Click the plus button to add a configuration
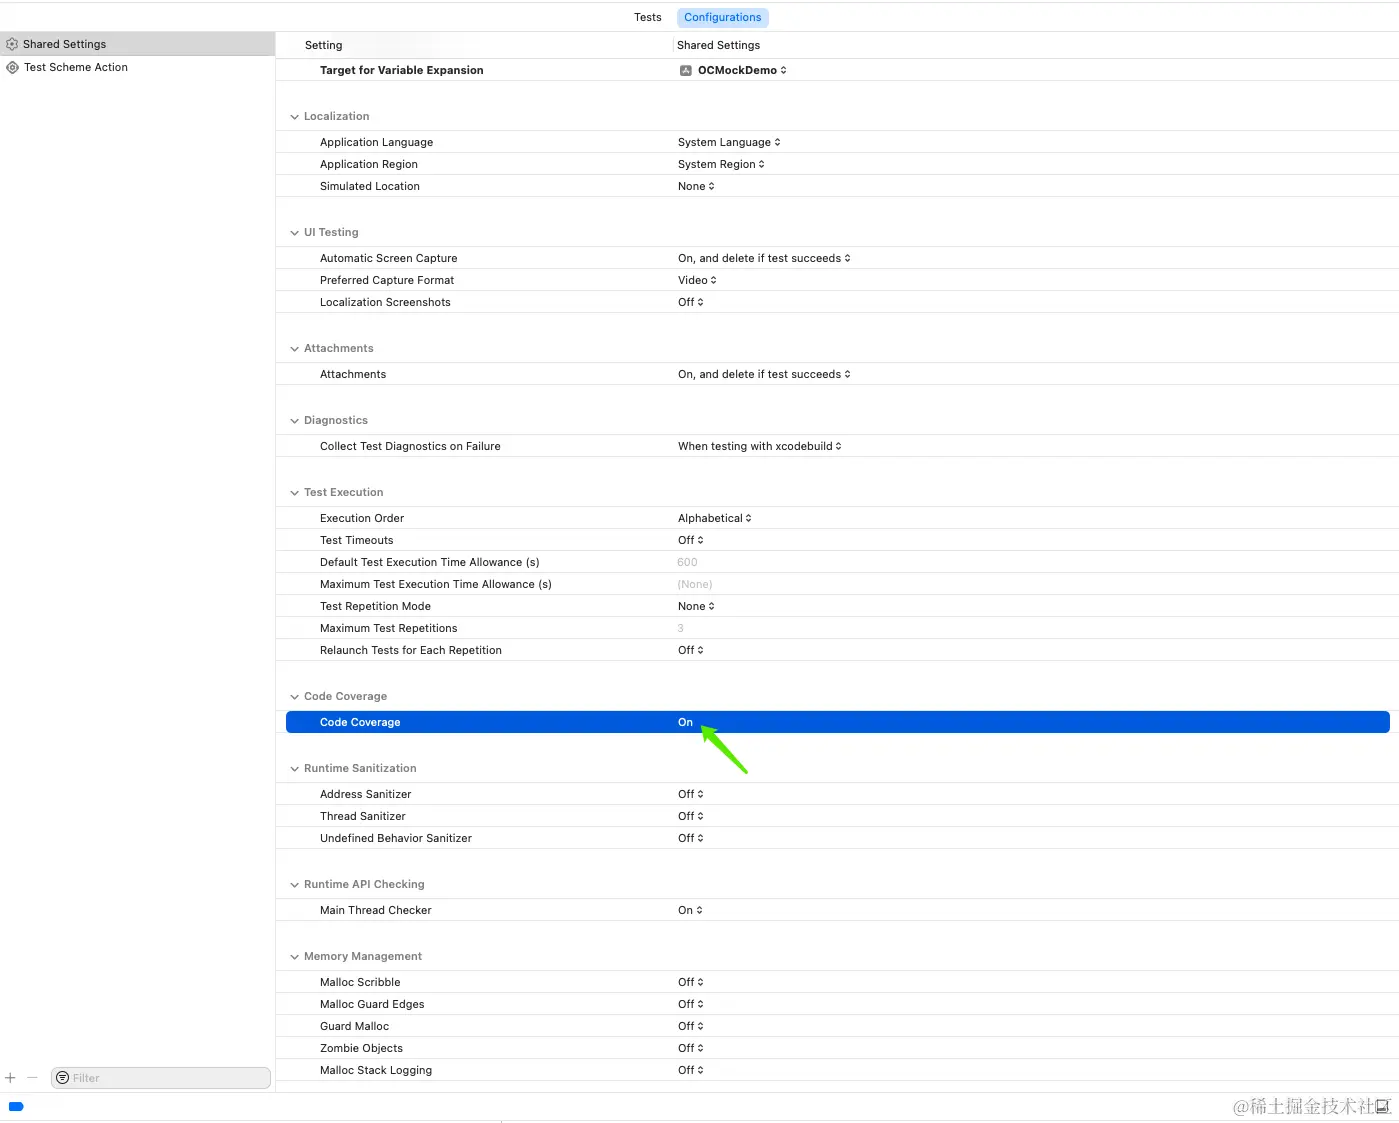 tap(10, 1078)
